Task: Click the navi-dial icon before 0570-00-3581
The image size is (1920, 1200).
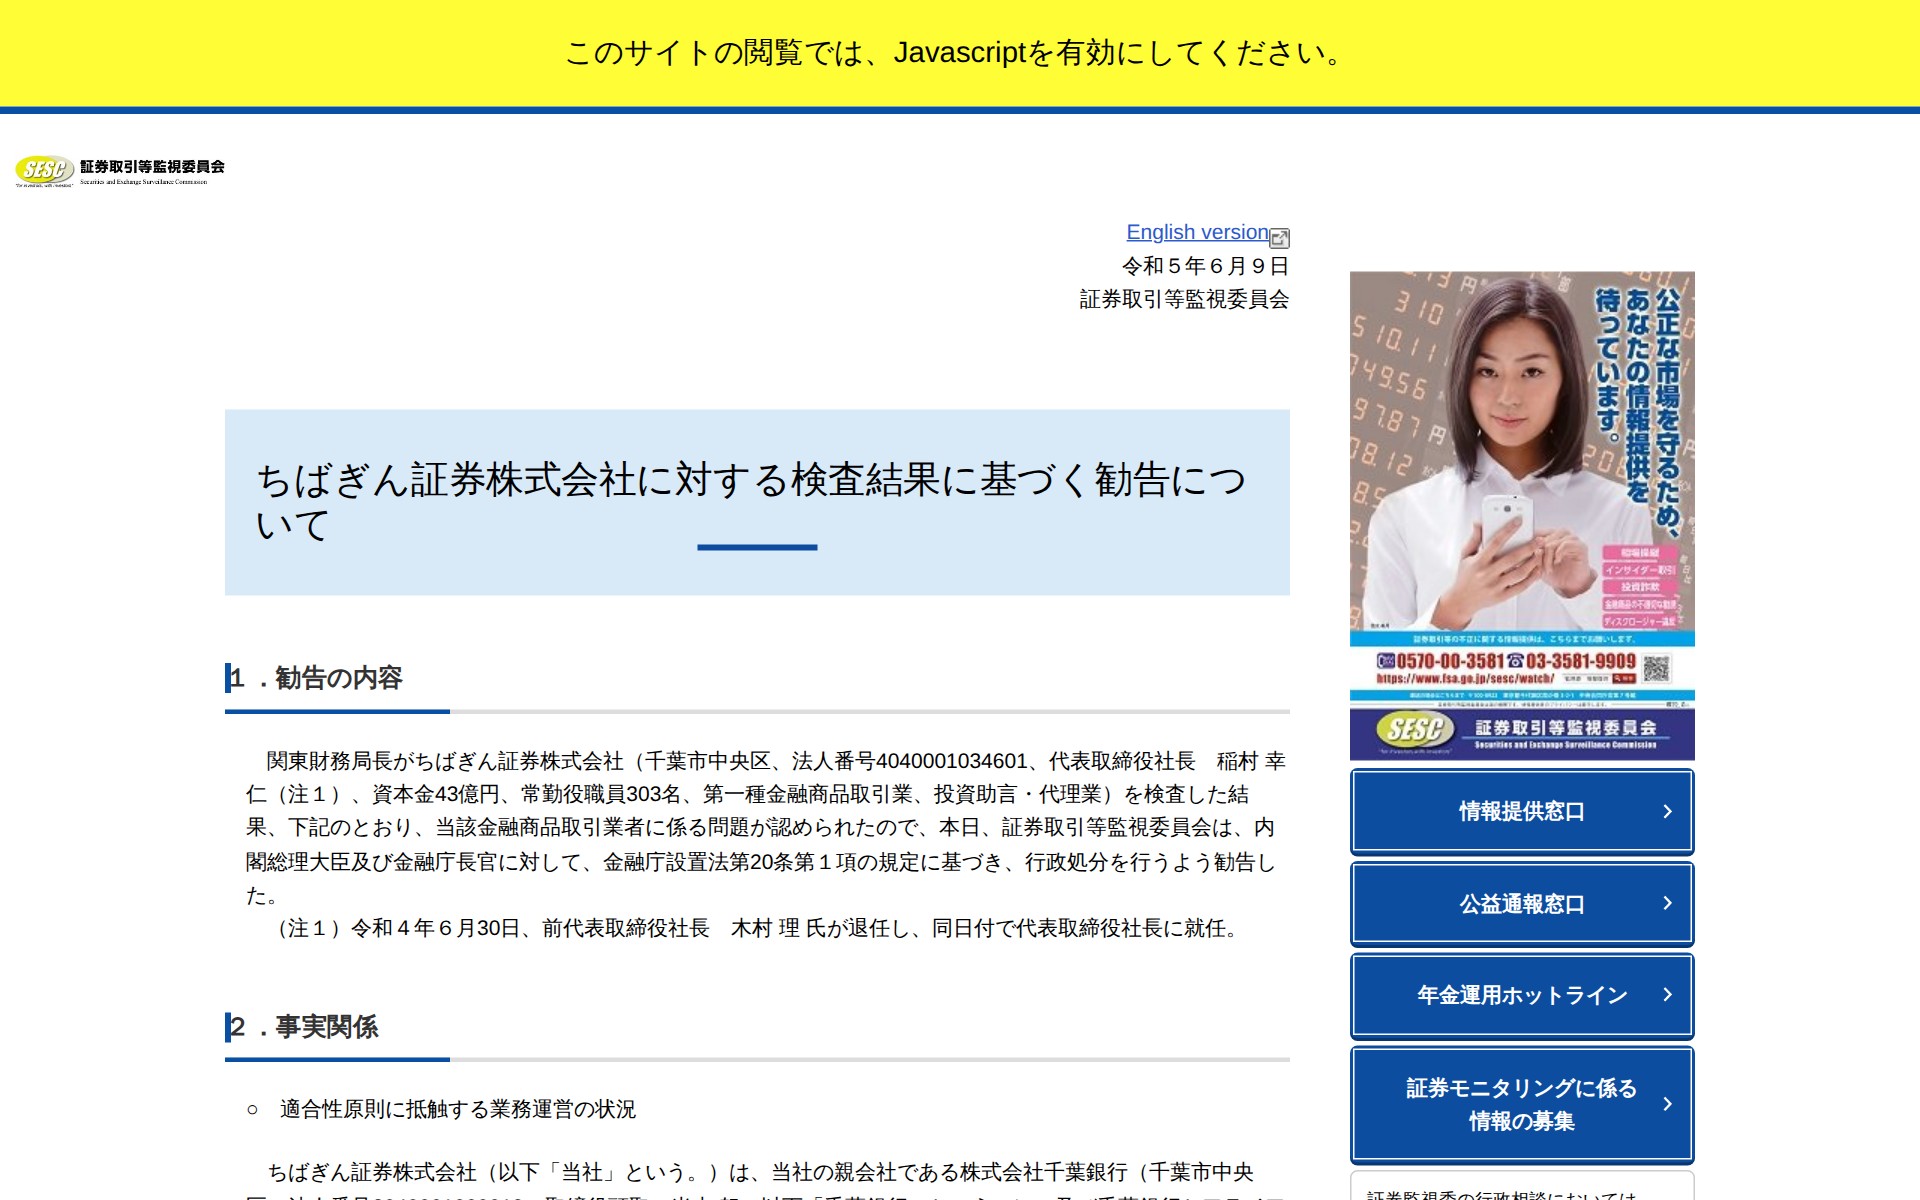Action: (1385, 661)
